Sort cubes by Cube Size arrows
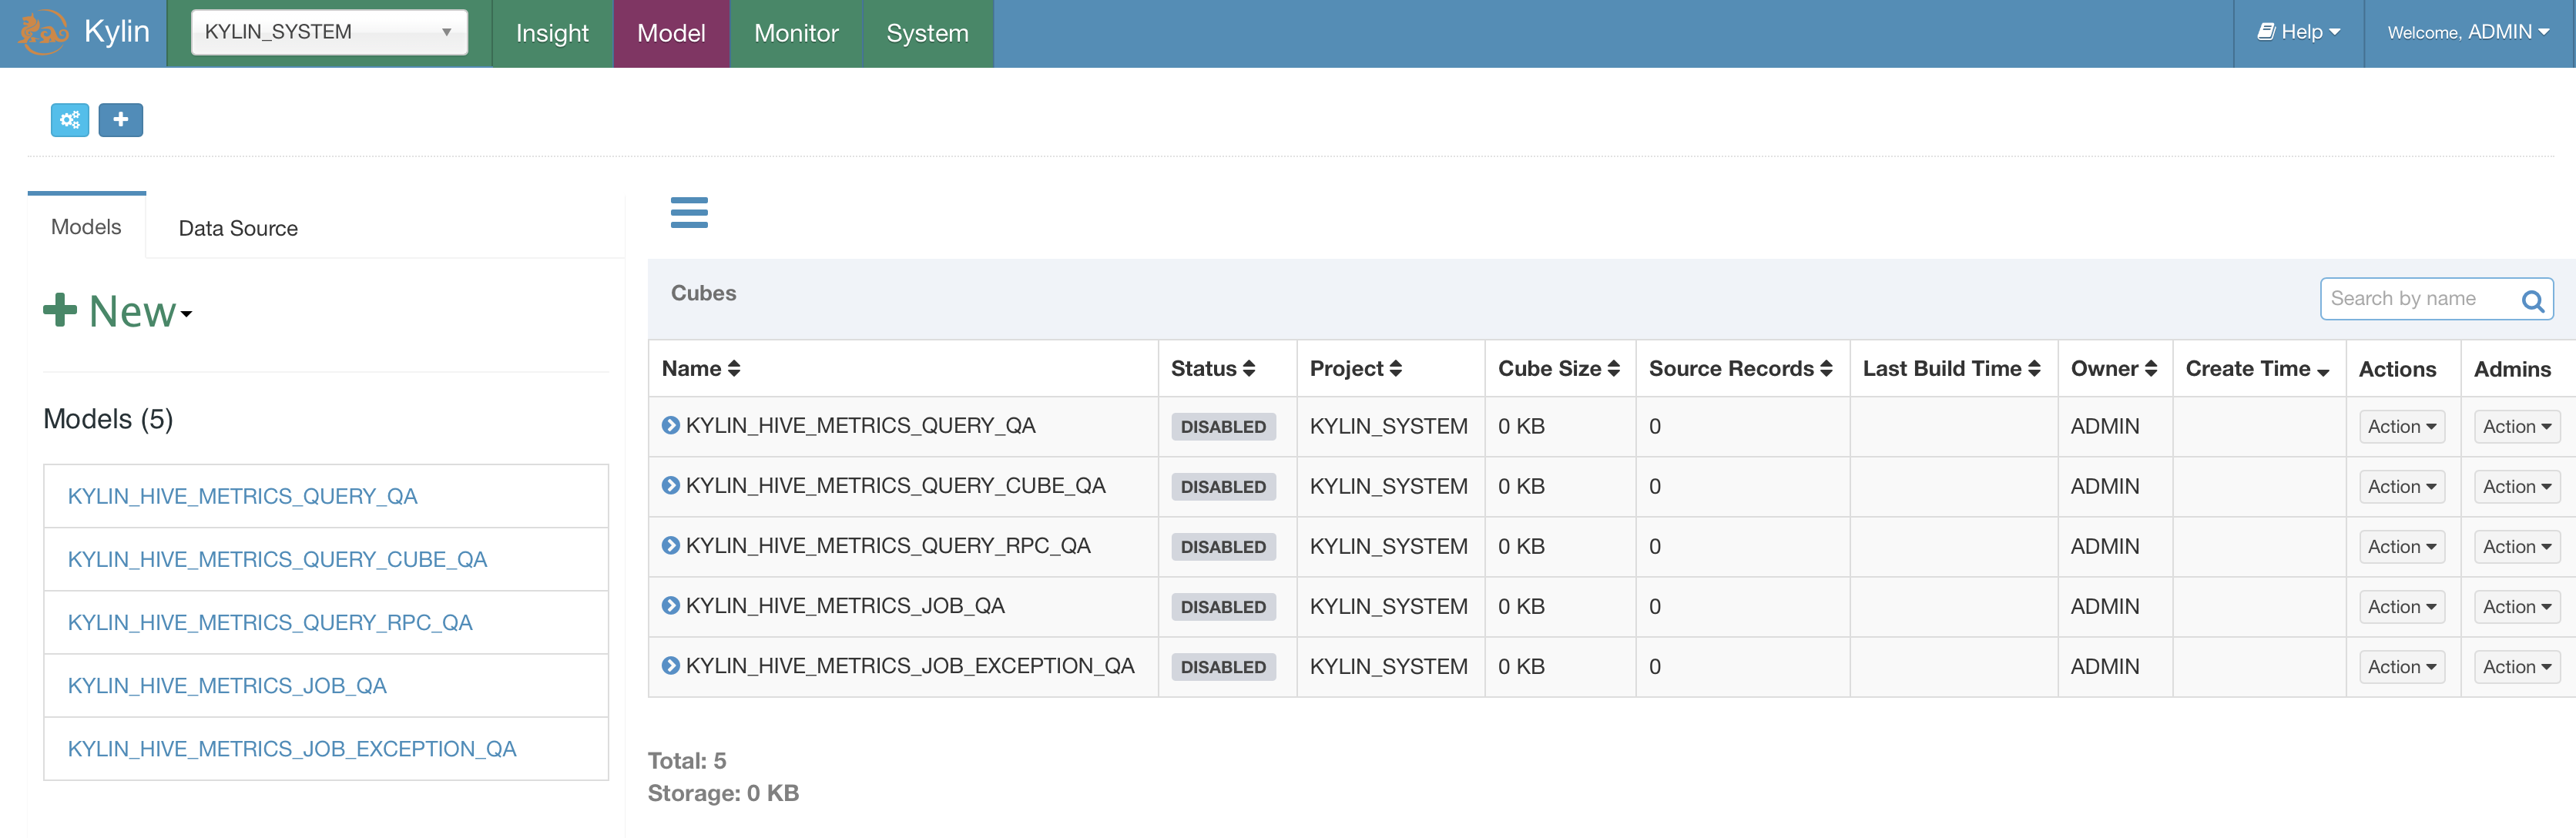 1613,369
